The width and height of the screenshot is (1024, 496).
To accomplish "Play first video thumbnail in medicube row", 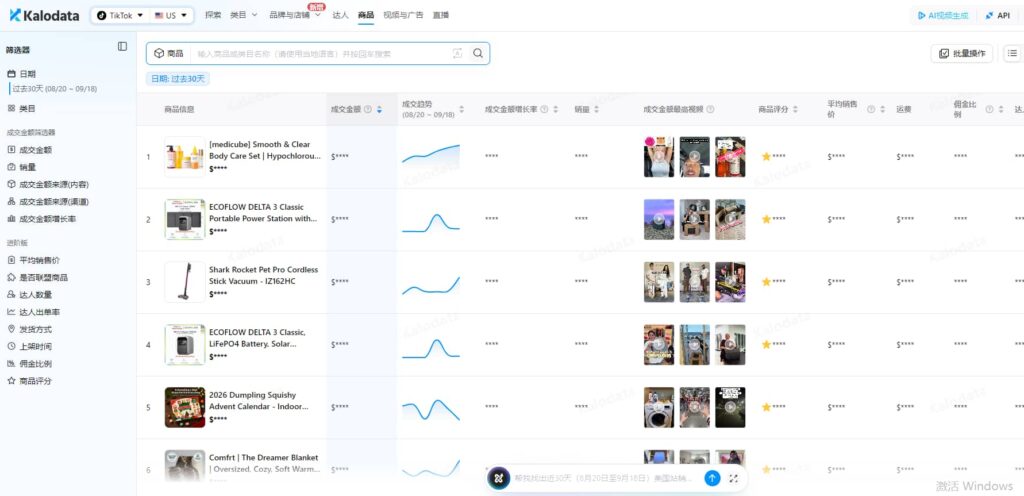I will pos(659,157).
